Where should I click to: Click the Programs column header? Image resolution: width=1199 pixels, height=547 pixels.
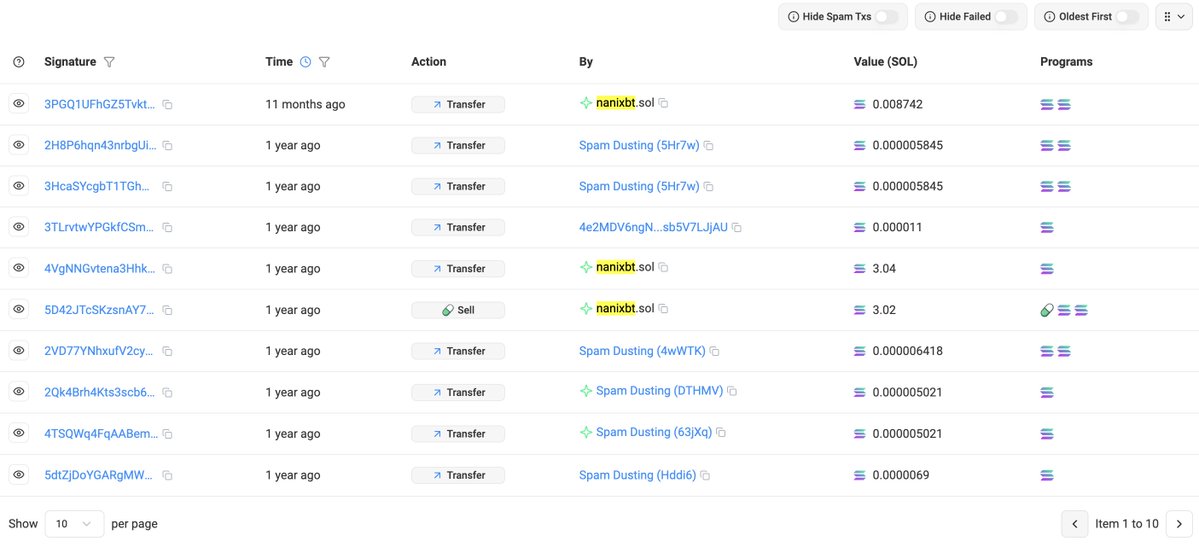(x=1066, y=62)
